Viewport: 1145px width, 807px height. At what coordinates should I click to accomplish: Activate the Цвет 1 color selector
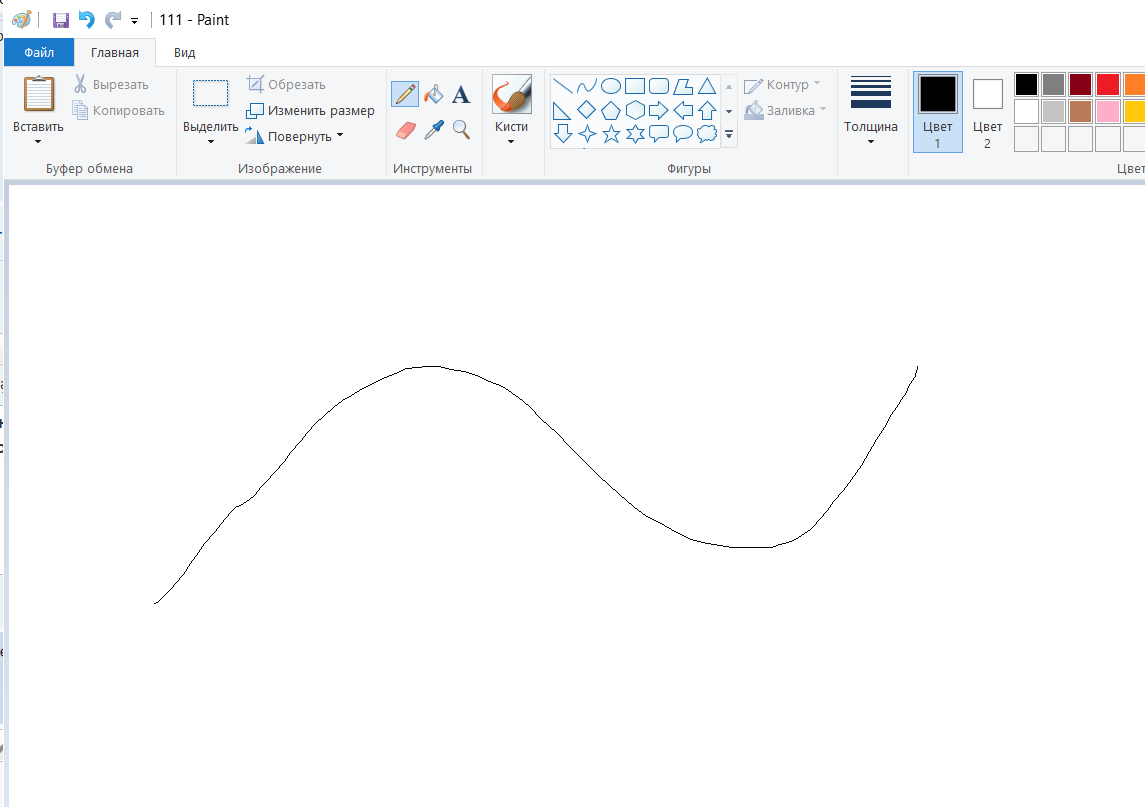937,111
